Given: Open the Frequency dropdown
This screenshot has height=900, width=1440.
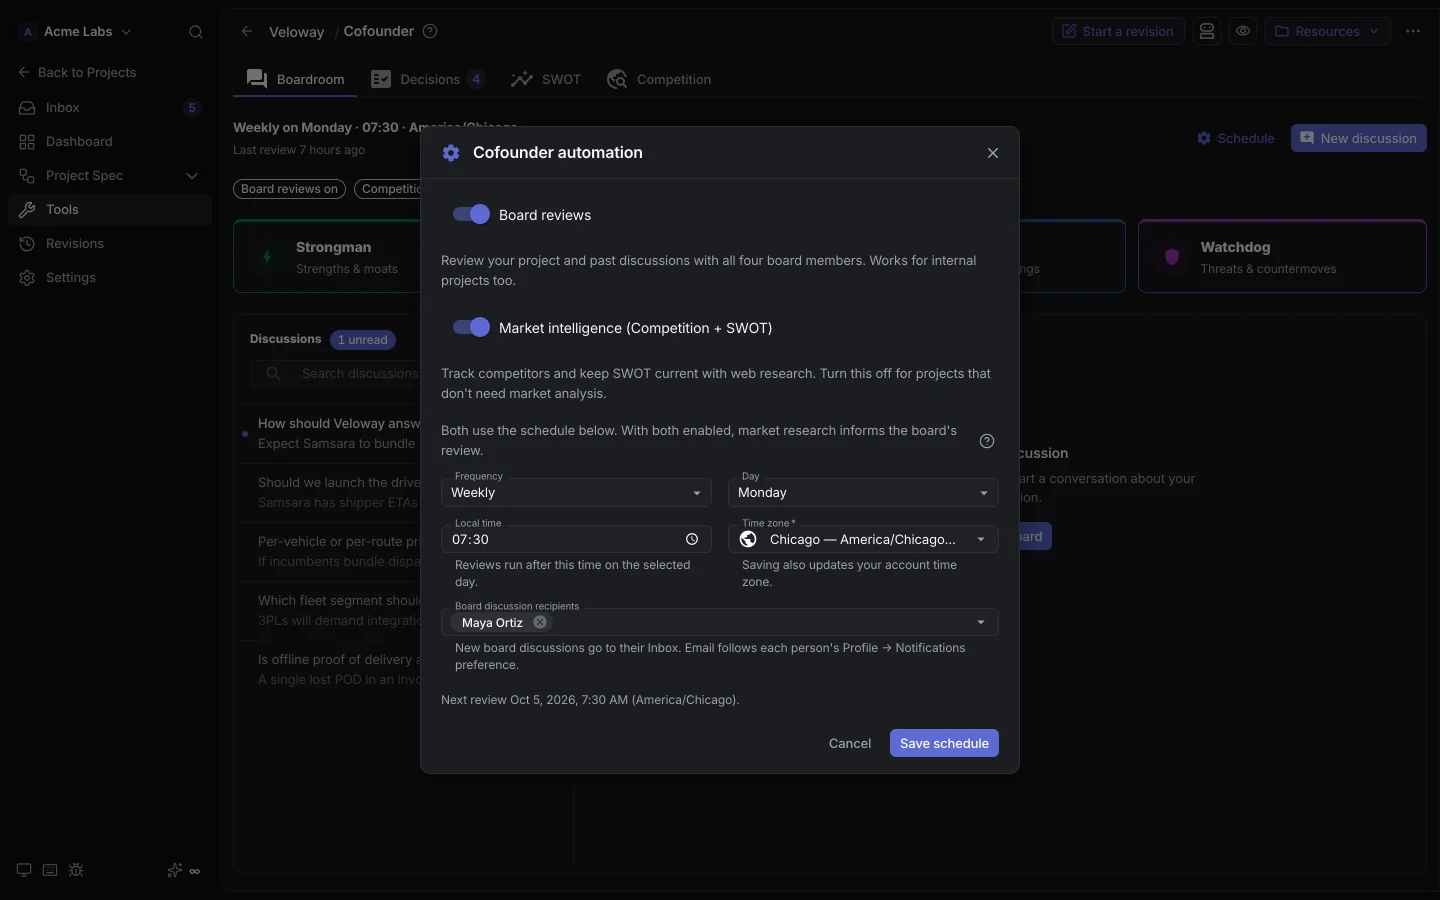Looking at the screenshot, I should [x=576, y=492].
